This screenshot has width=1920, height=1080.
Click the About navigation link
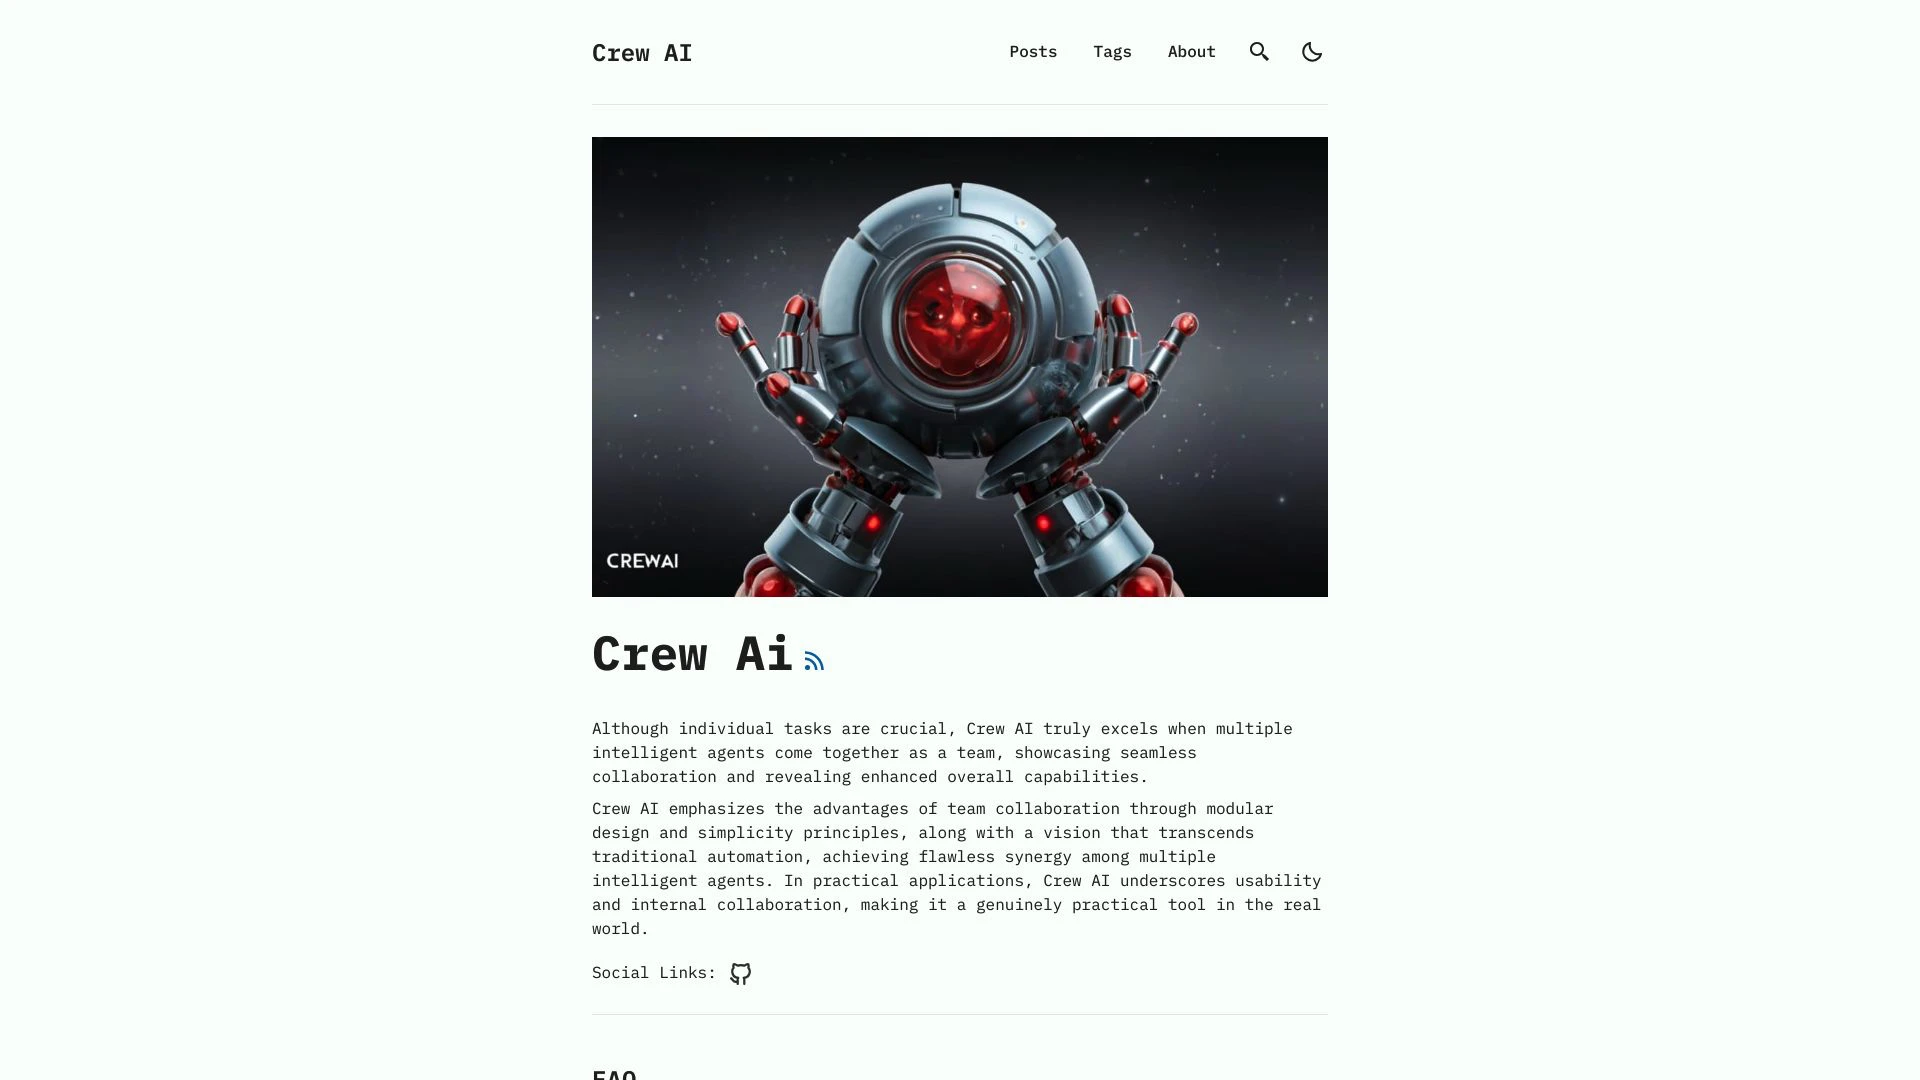click(x=1191, y=51)
